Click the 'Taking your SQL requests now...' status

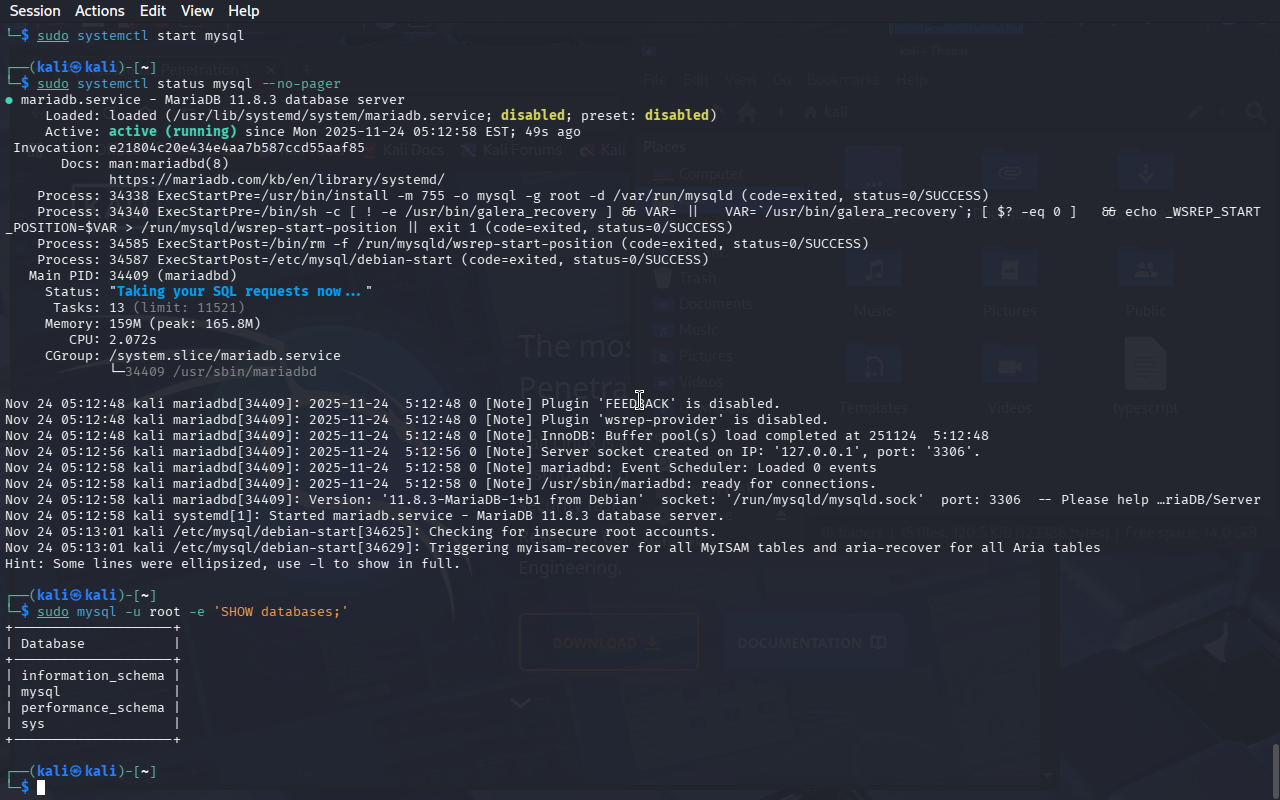click(240, 291)
